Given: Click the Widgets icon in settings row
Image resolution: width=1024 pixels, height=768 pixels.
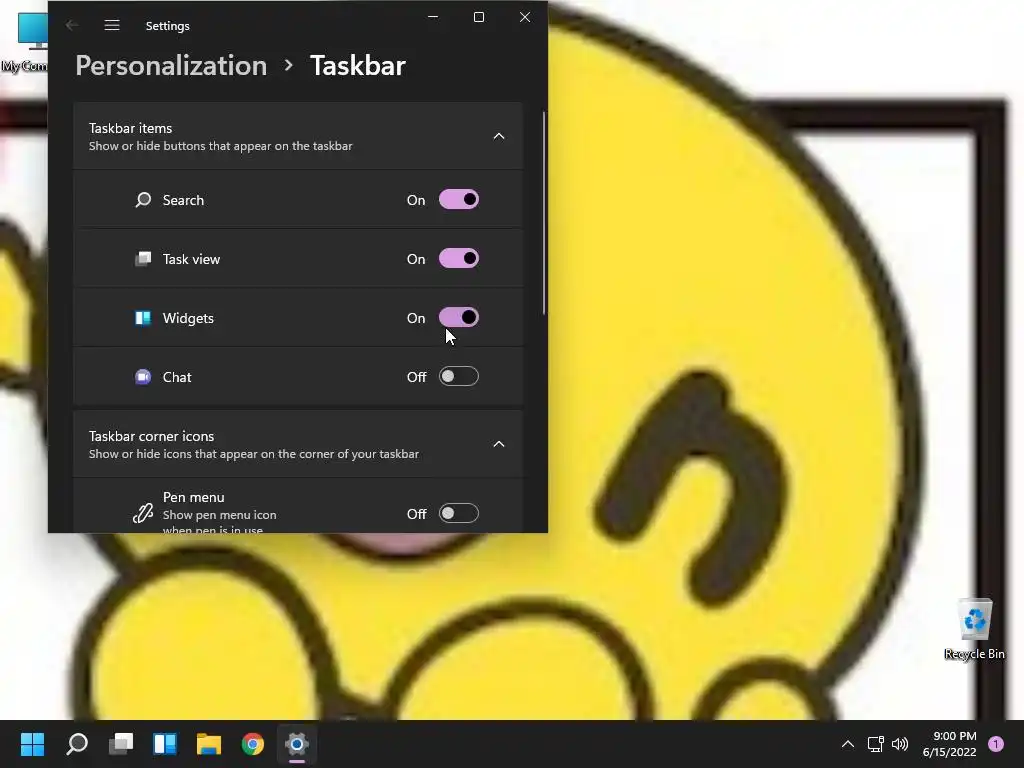Looking at the screenshot, I should (x=143, y=318).
